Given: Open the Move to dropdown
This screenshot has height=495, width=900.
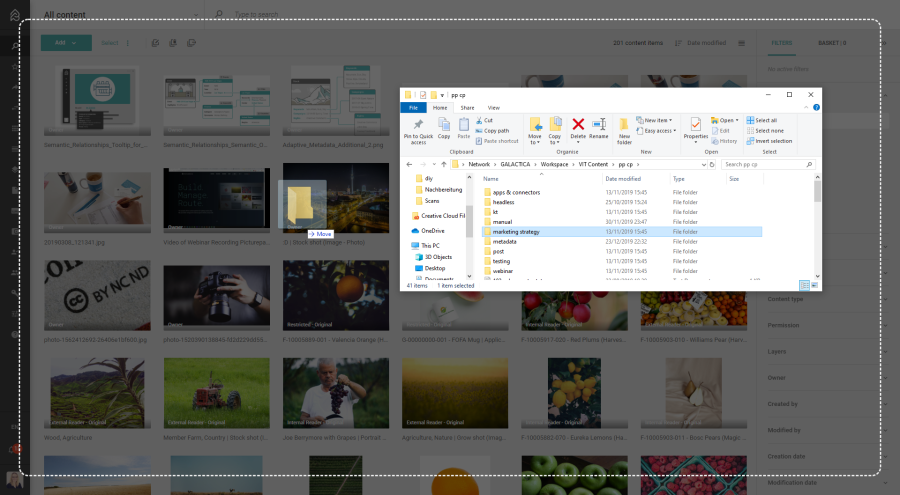Looking at the screenshot, I should [x=535, y=132].
